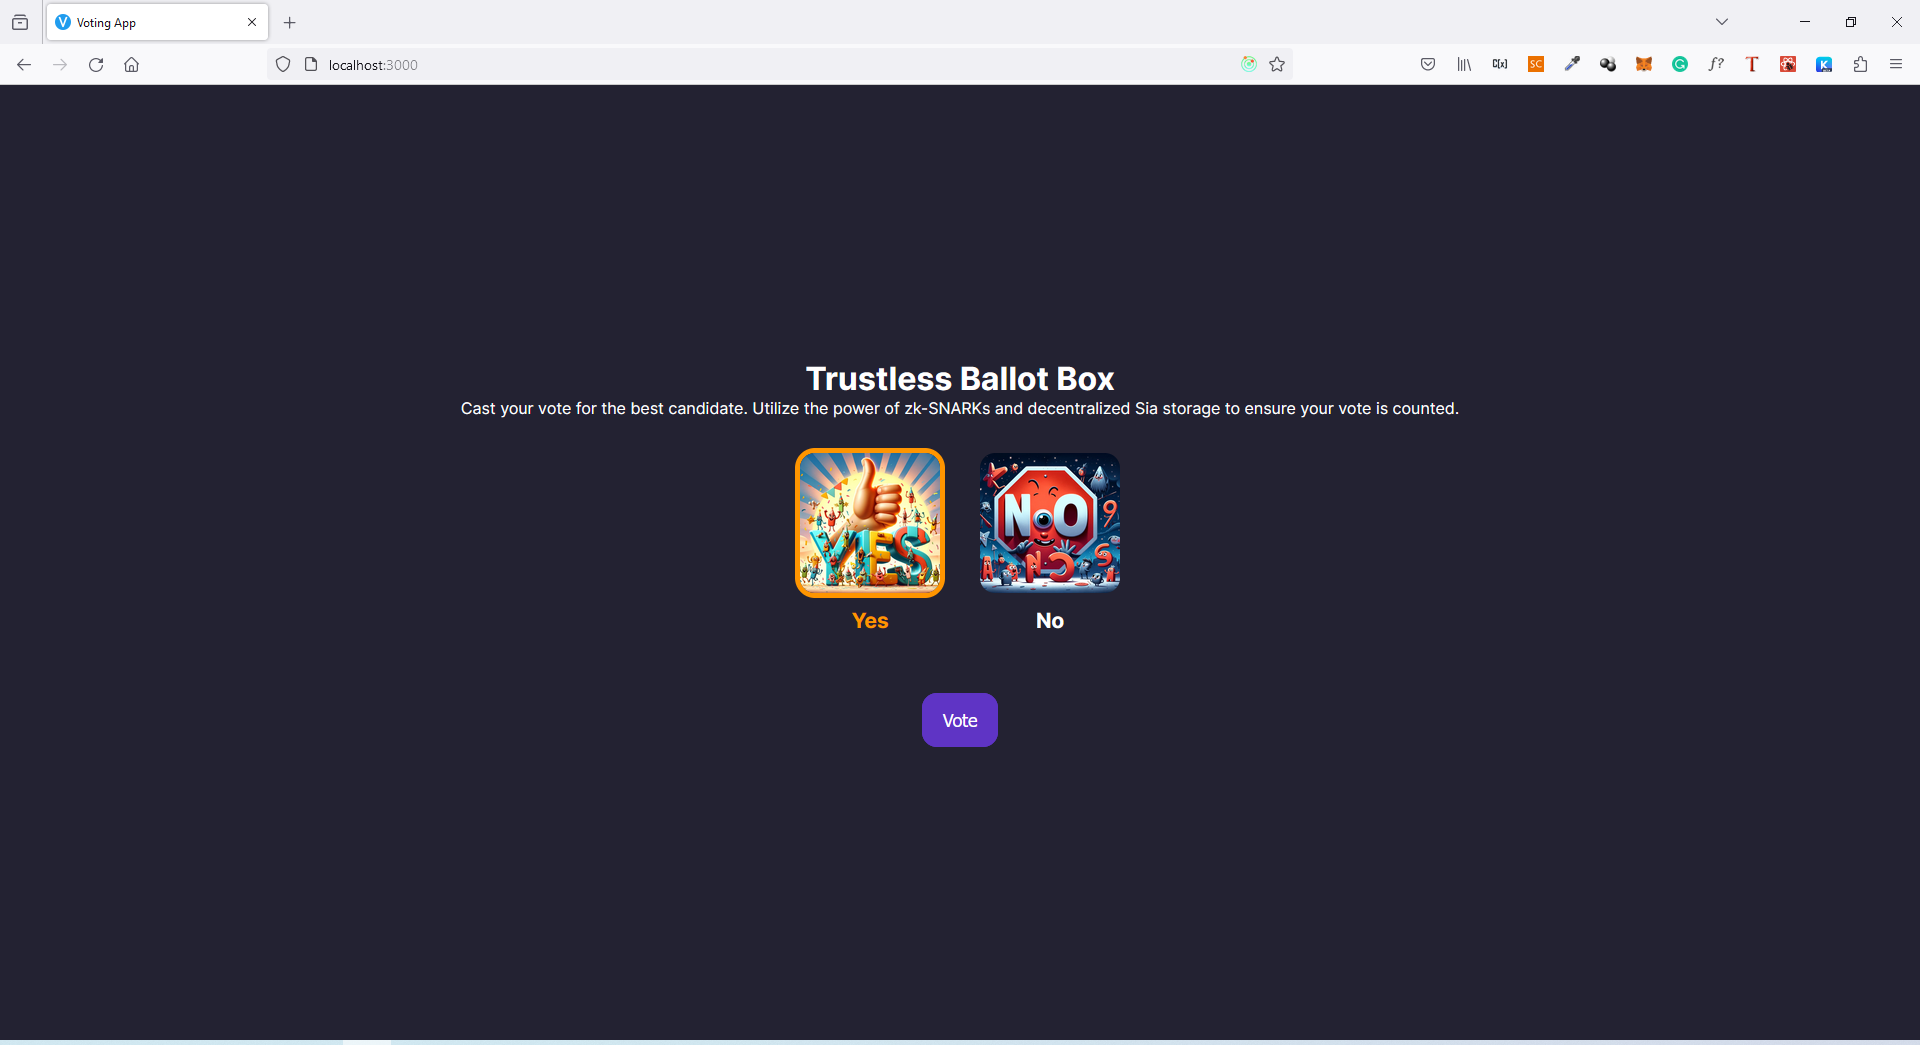This screenshot has width=1920, height=1045.
Task: Open a new tab with plus button
Action: (290, 22)
